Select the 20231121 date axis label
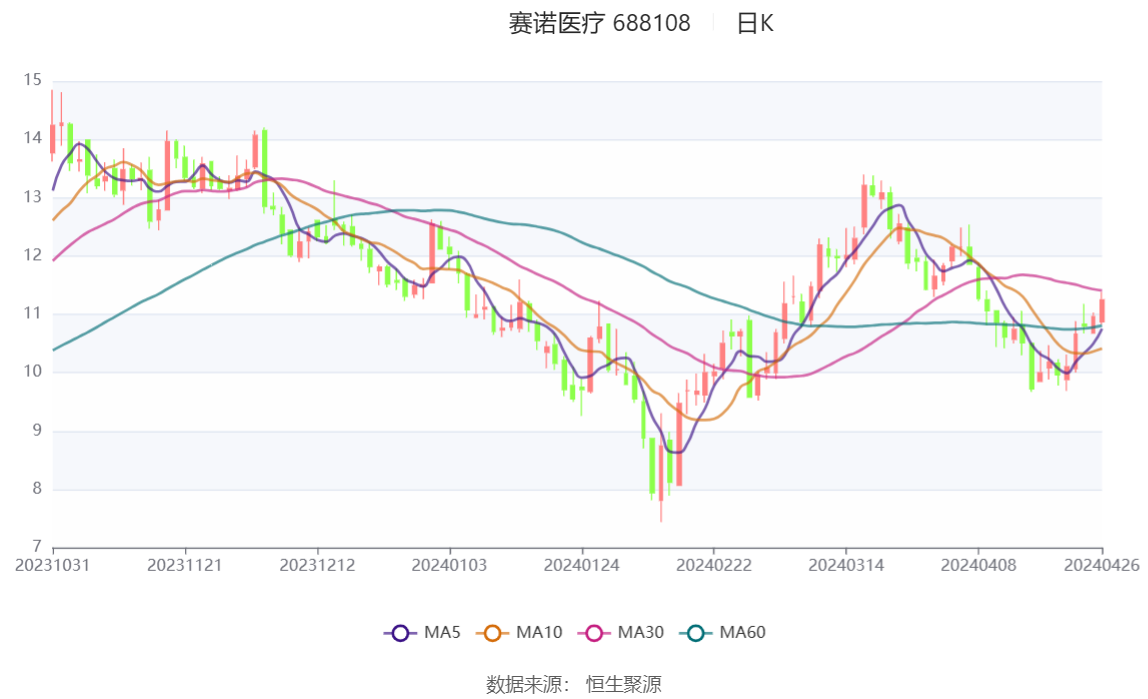Image resolution: width=1148 pixels, height=699 pixels. (185, 565)
